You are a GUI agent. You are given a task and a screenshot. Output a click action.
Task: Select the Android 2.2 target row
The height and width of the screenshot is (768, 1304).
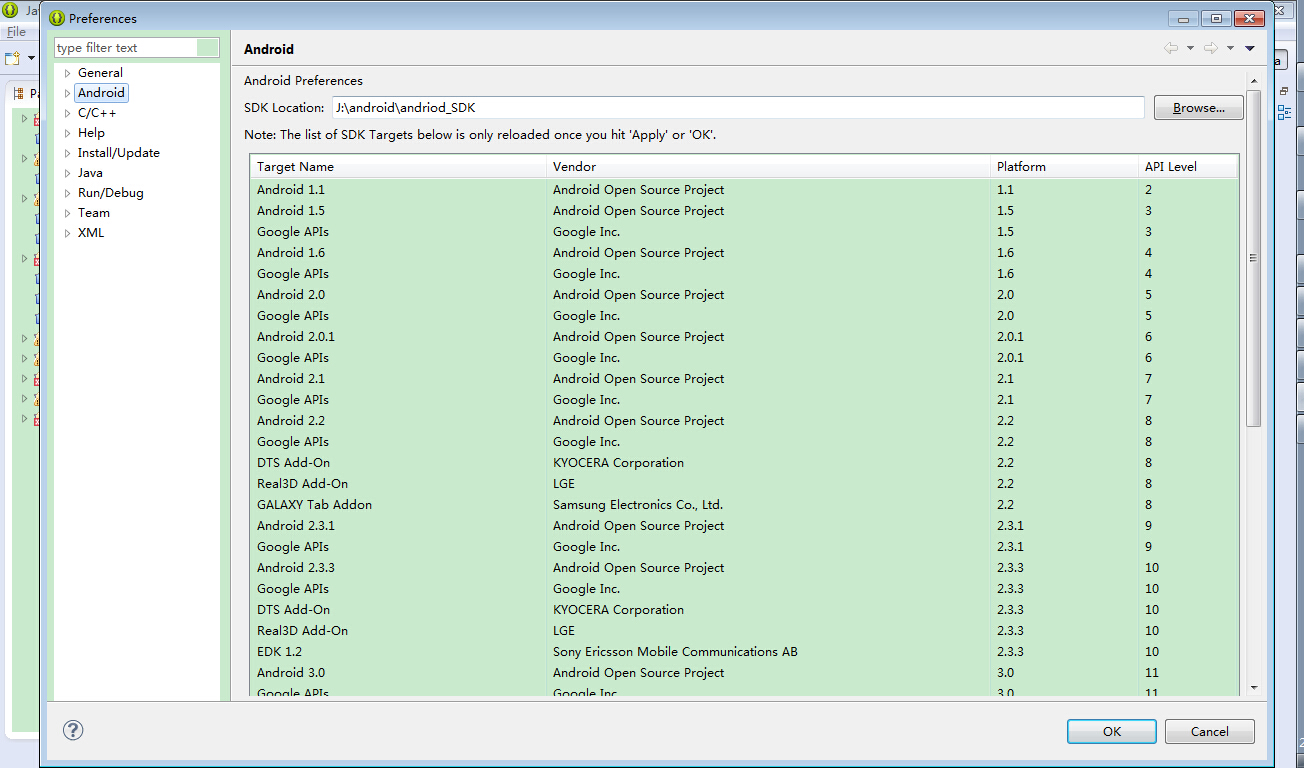(x=744, y=421)
